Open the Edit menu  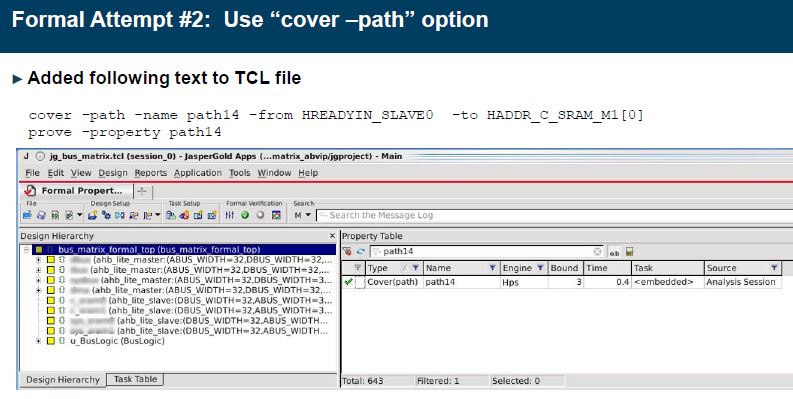(56, 173)
